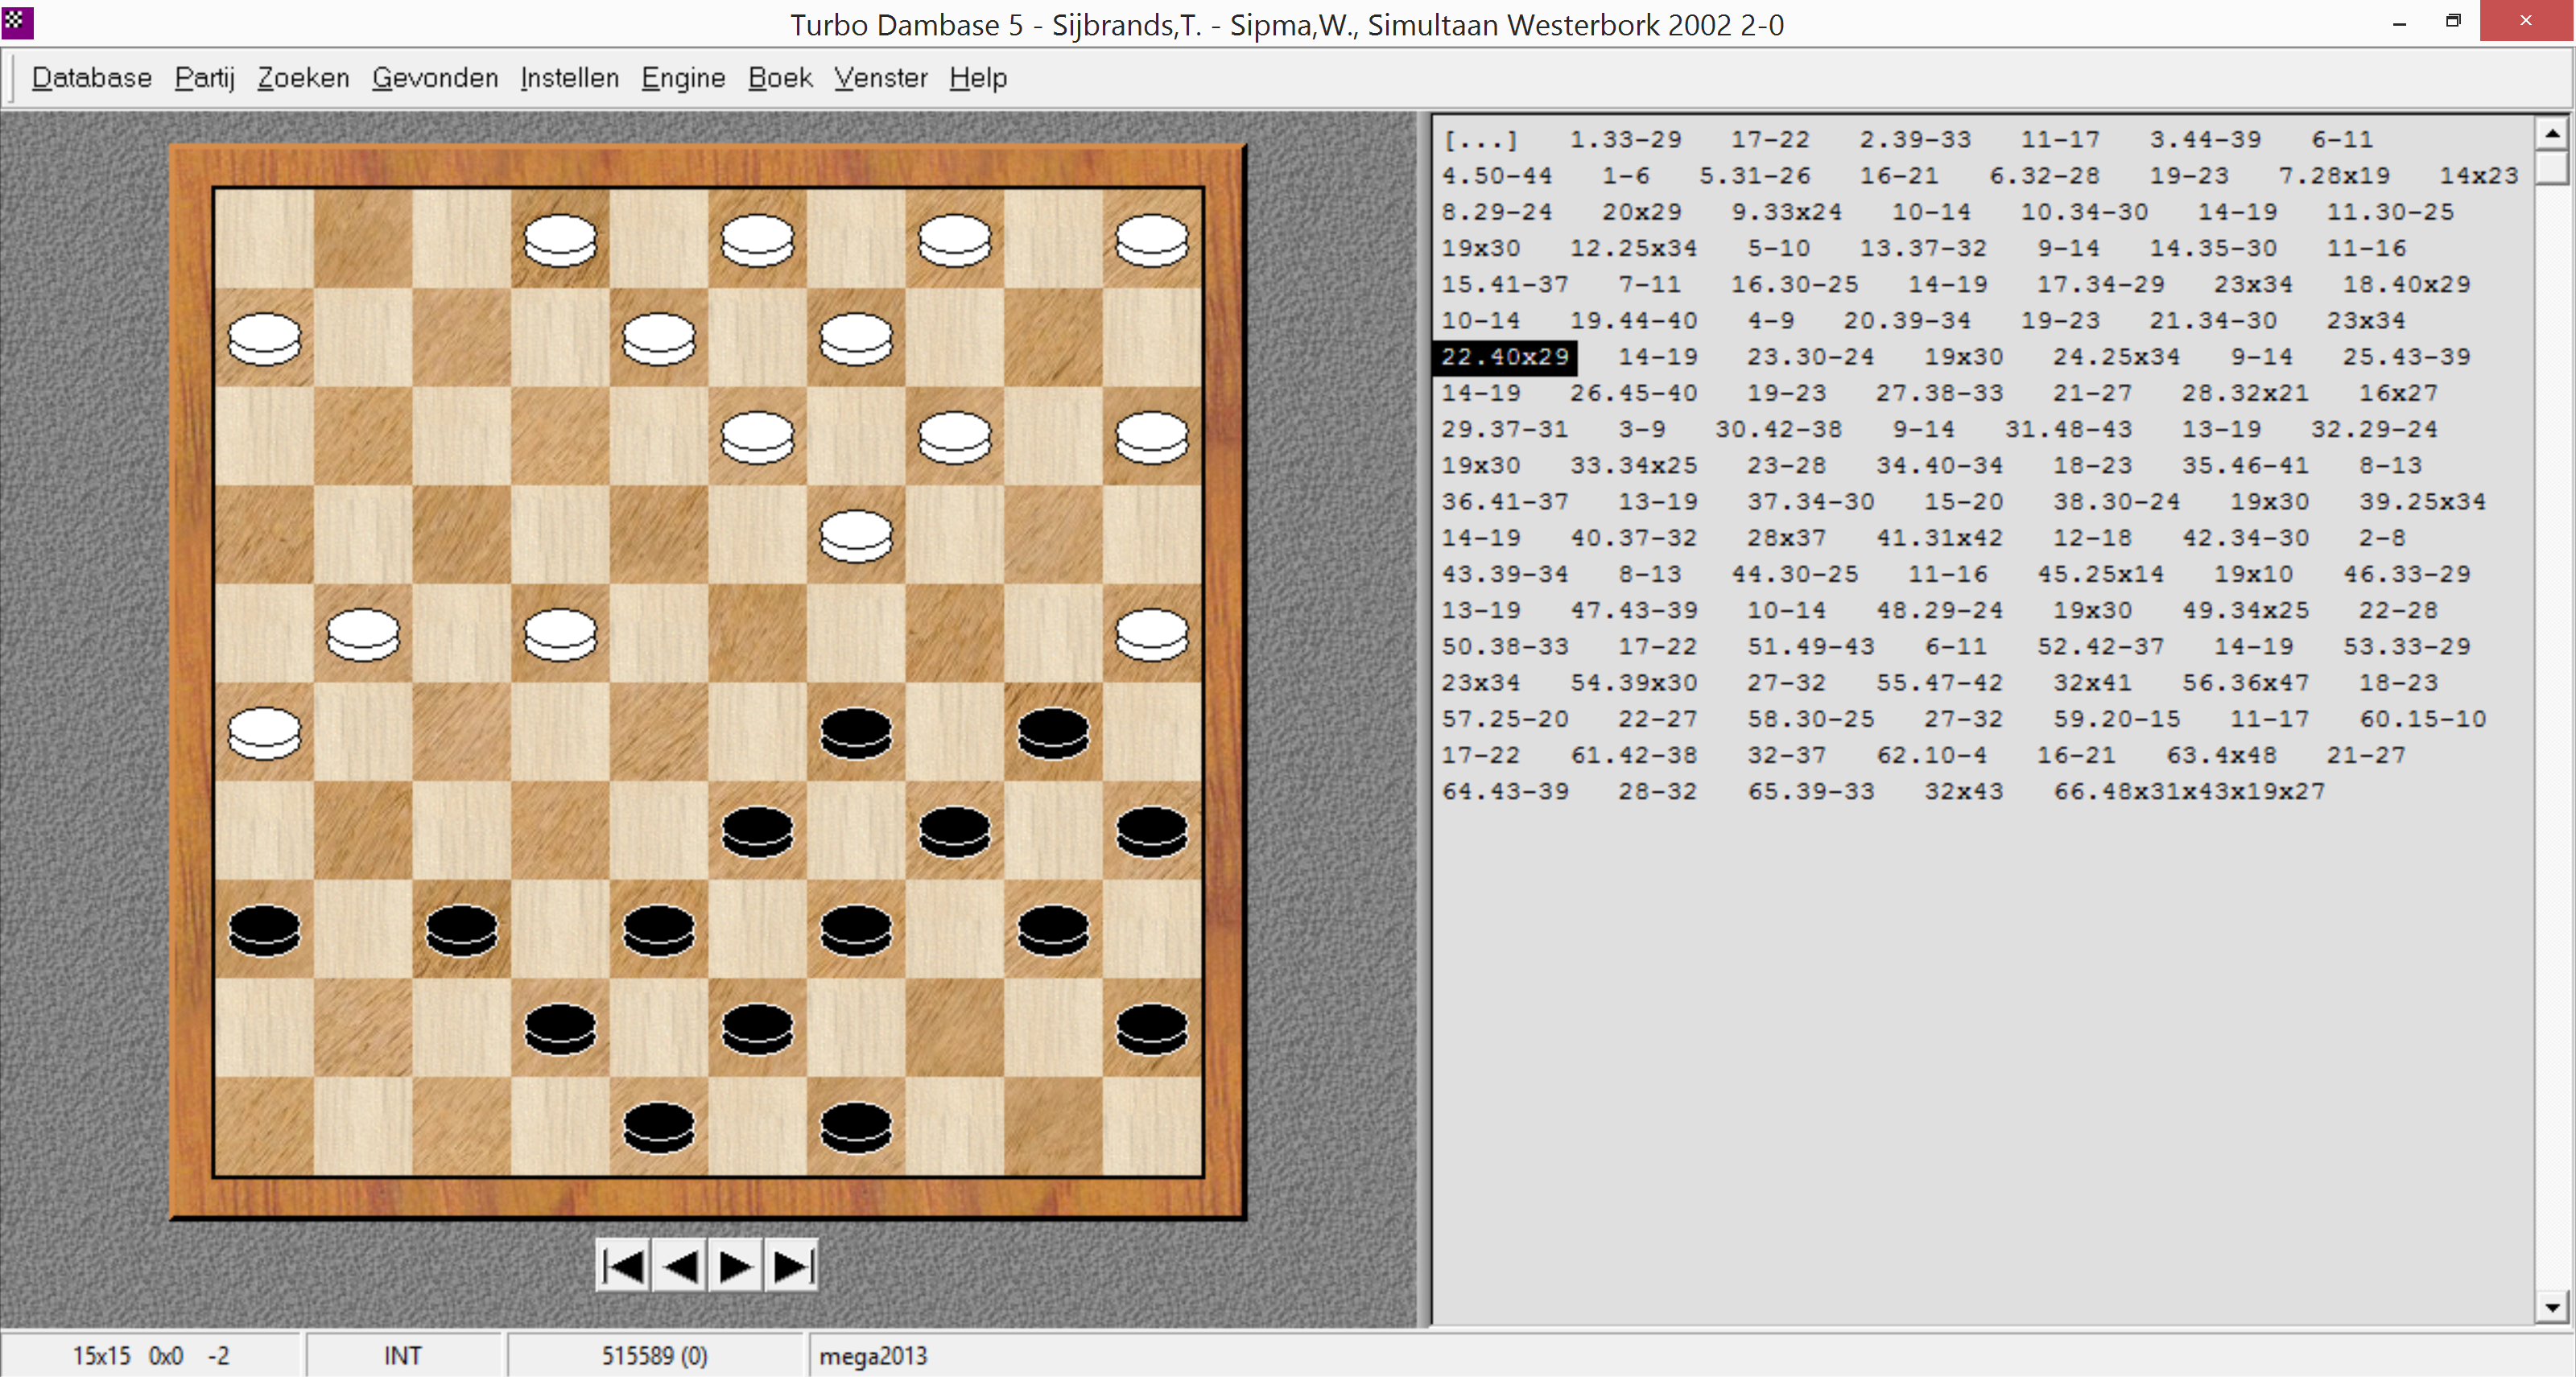Go to the final move 66.48x31x43x19x27
Viewport: 2576px width, 1377px height.
[x=2188, y=792]
